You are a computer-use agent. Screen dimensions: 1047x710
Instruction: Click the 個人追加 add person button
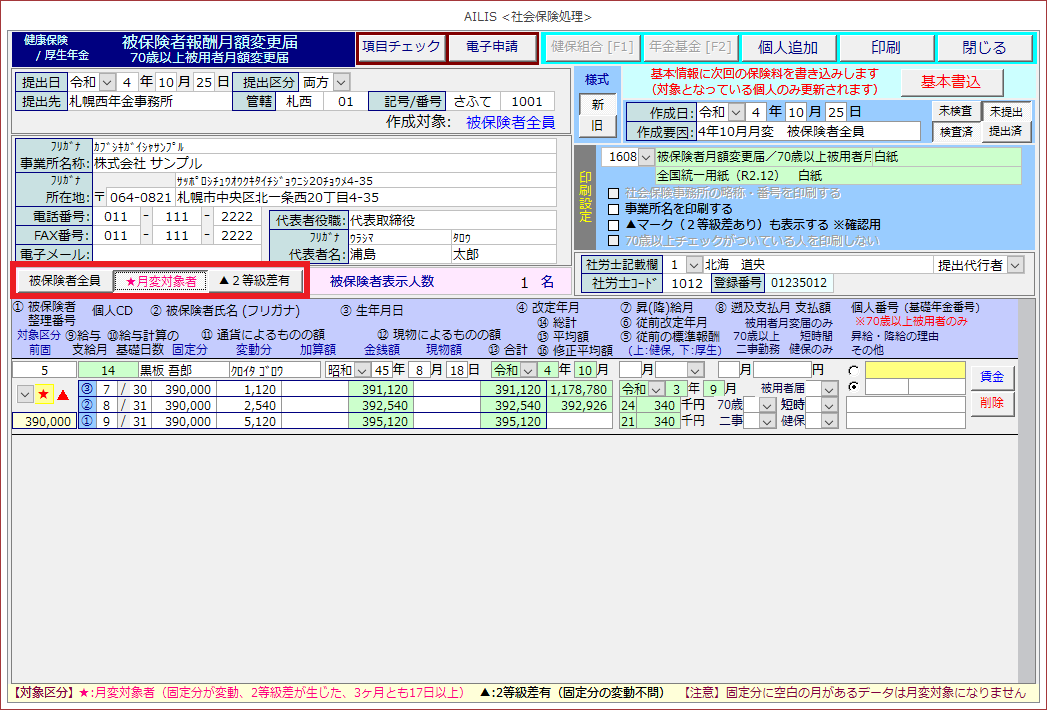[788, 48]
